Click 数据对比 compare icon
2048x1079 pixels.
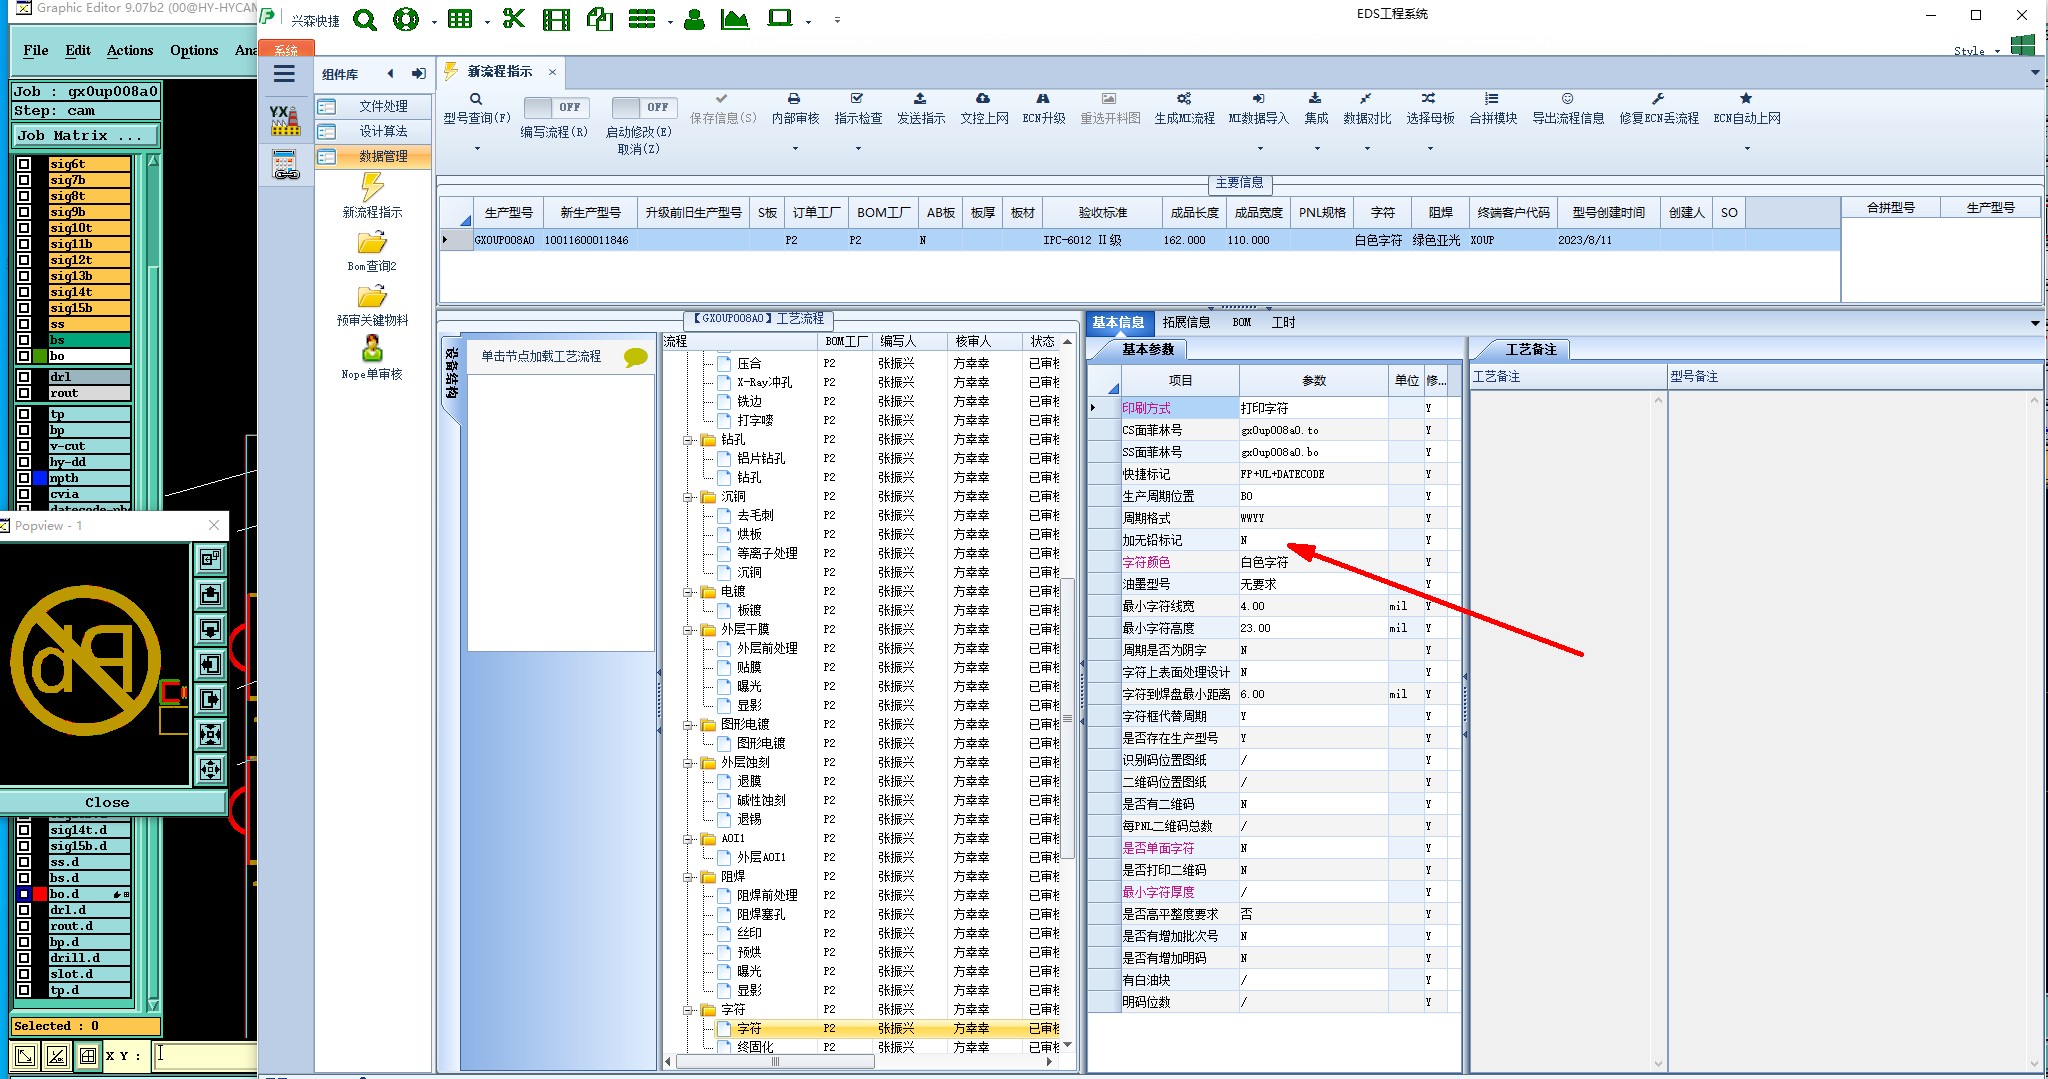coord(1365,99)
